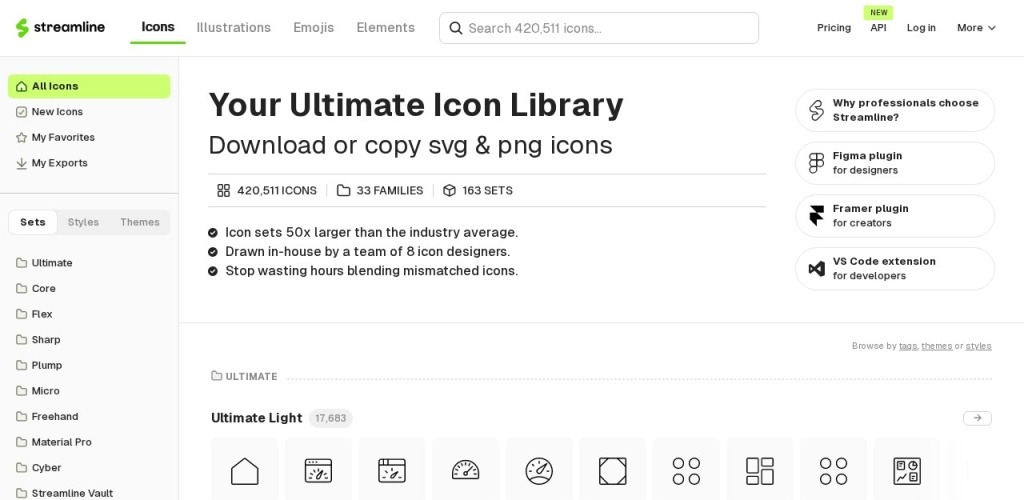The image size is (1024, 500).
Task: Open the Cyber folder in the sidebar
Action: [46, 468]
